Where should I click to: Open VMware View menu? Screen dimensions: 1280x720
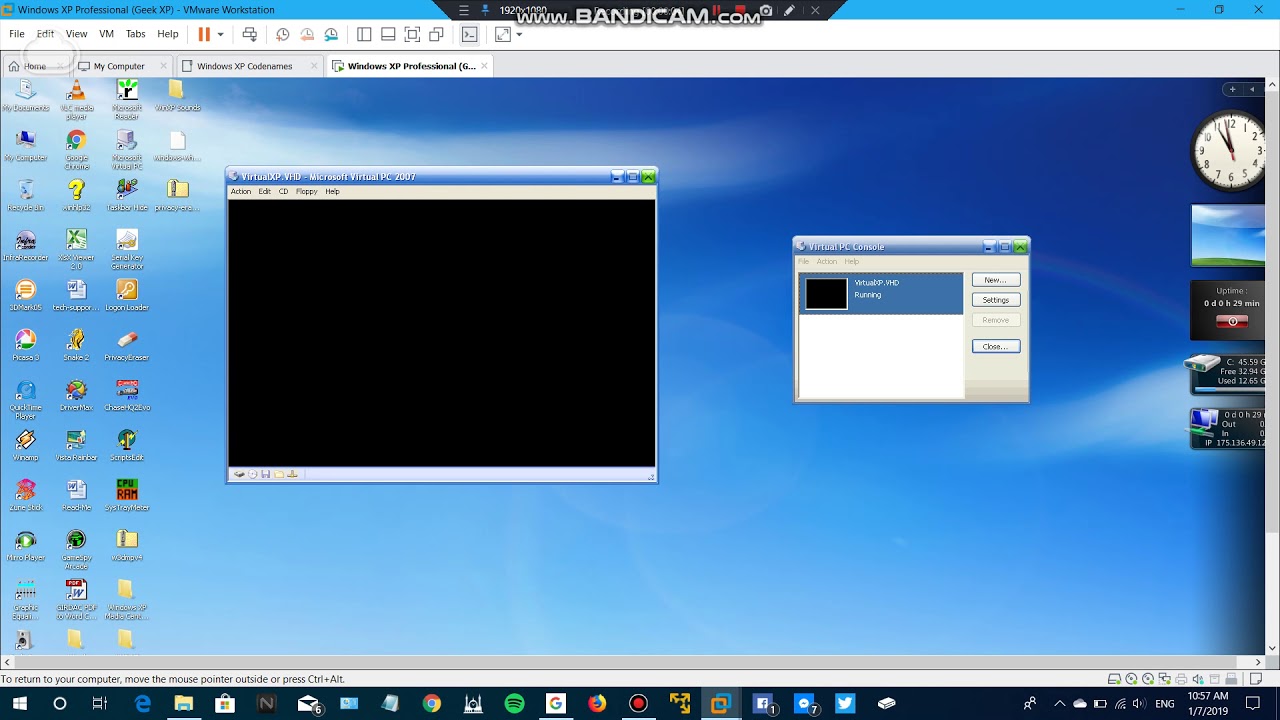pos(76,34)
